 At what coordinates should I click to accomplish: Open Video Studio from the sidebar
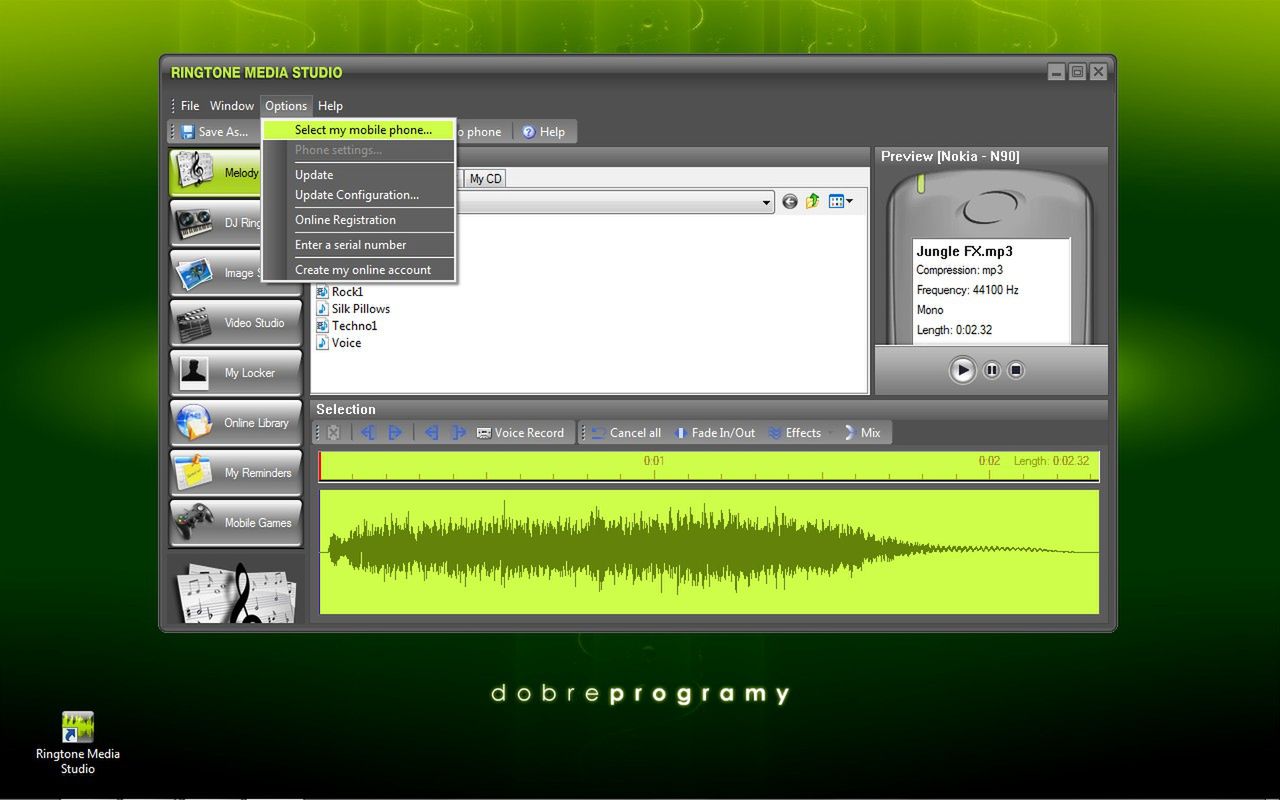click(236, 322)
